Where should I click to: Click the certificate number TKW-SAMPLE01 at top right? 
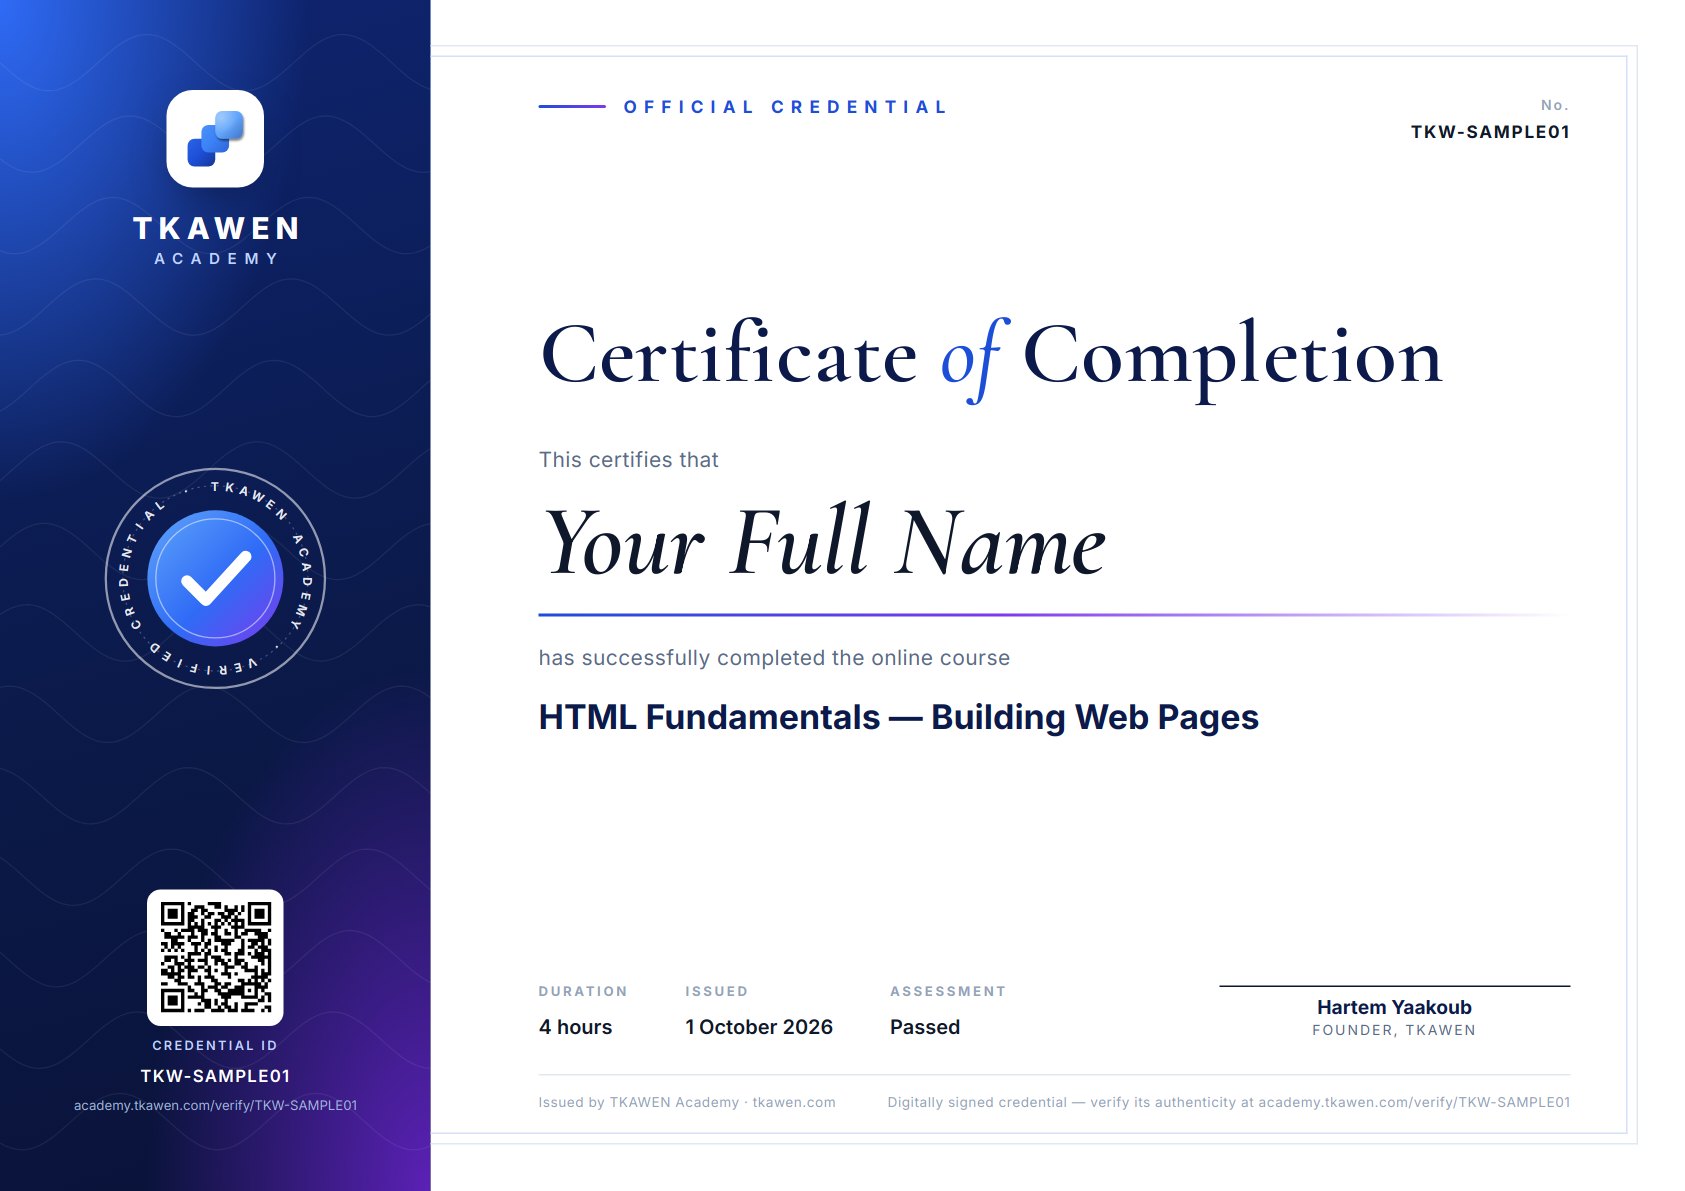point(1490,132)
